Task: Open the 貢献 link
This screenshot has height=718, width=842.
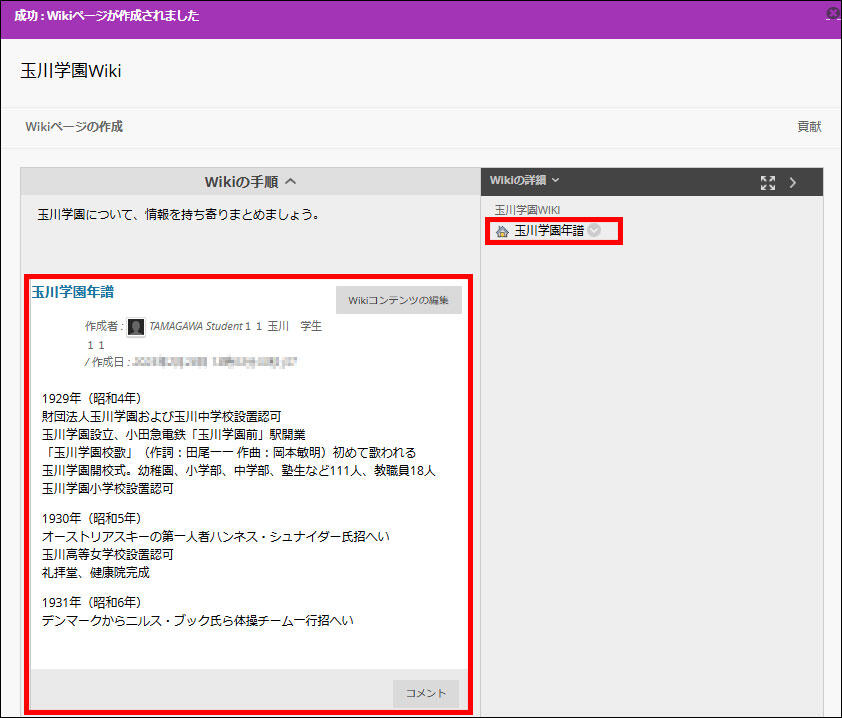Action: coord(809,127)
